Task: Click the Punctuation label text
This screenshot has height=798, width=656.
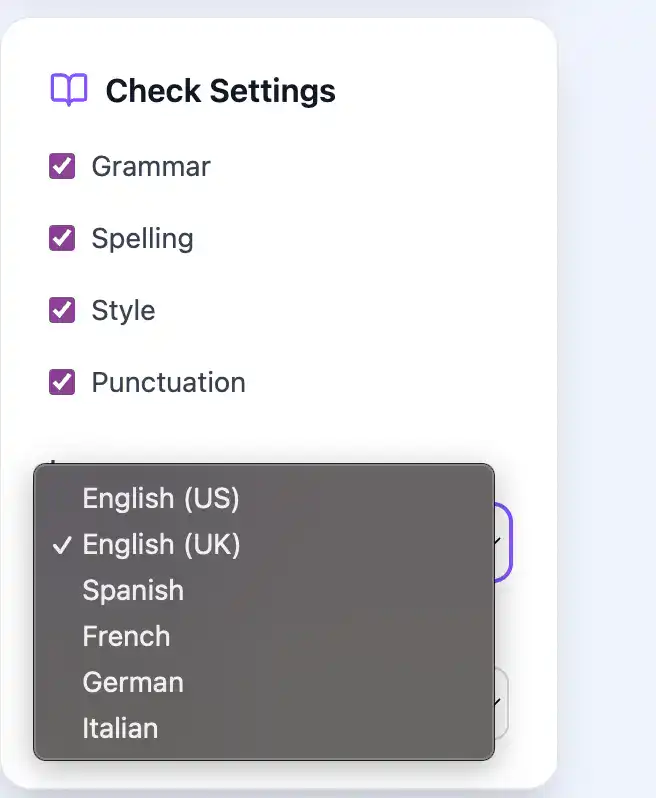Action: (168, 382)
